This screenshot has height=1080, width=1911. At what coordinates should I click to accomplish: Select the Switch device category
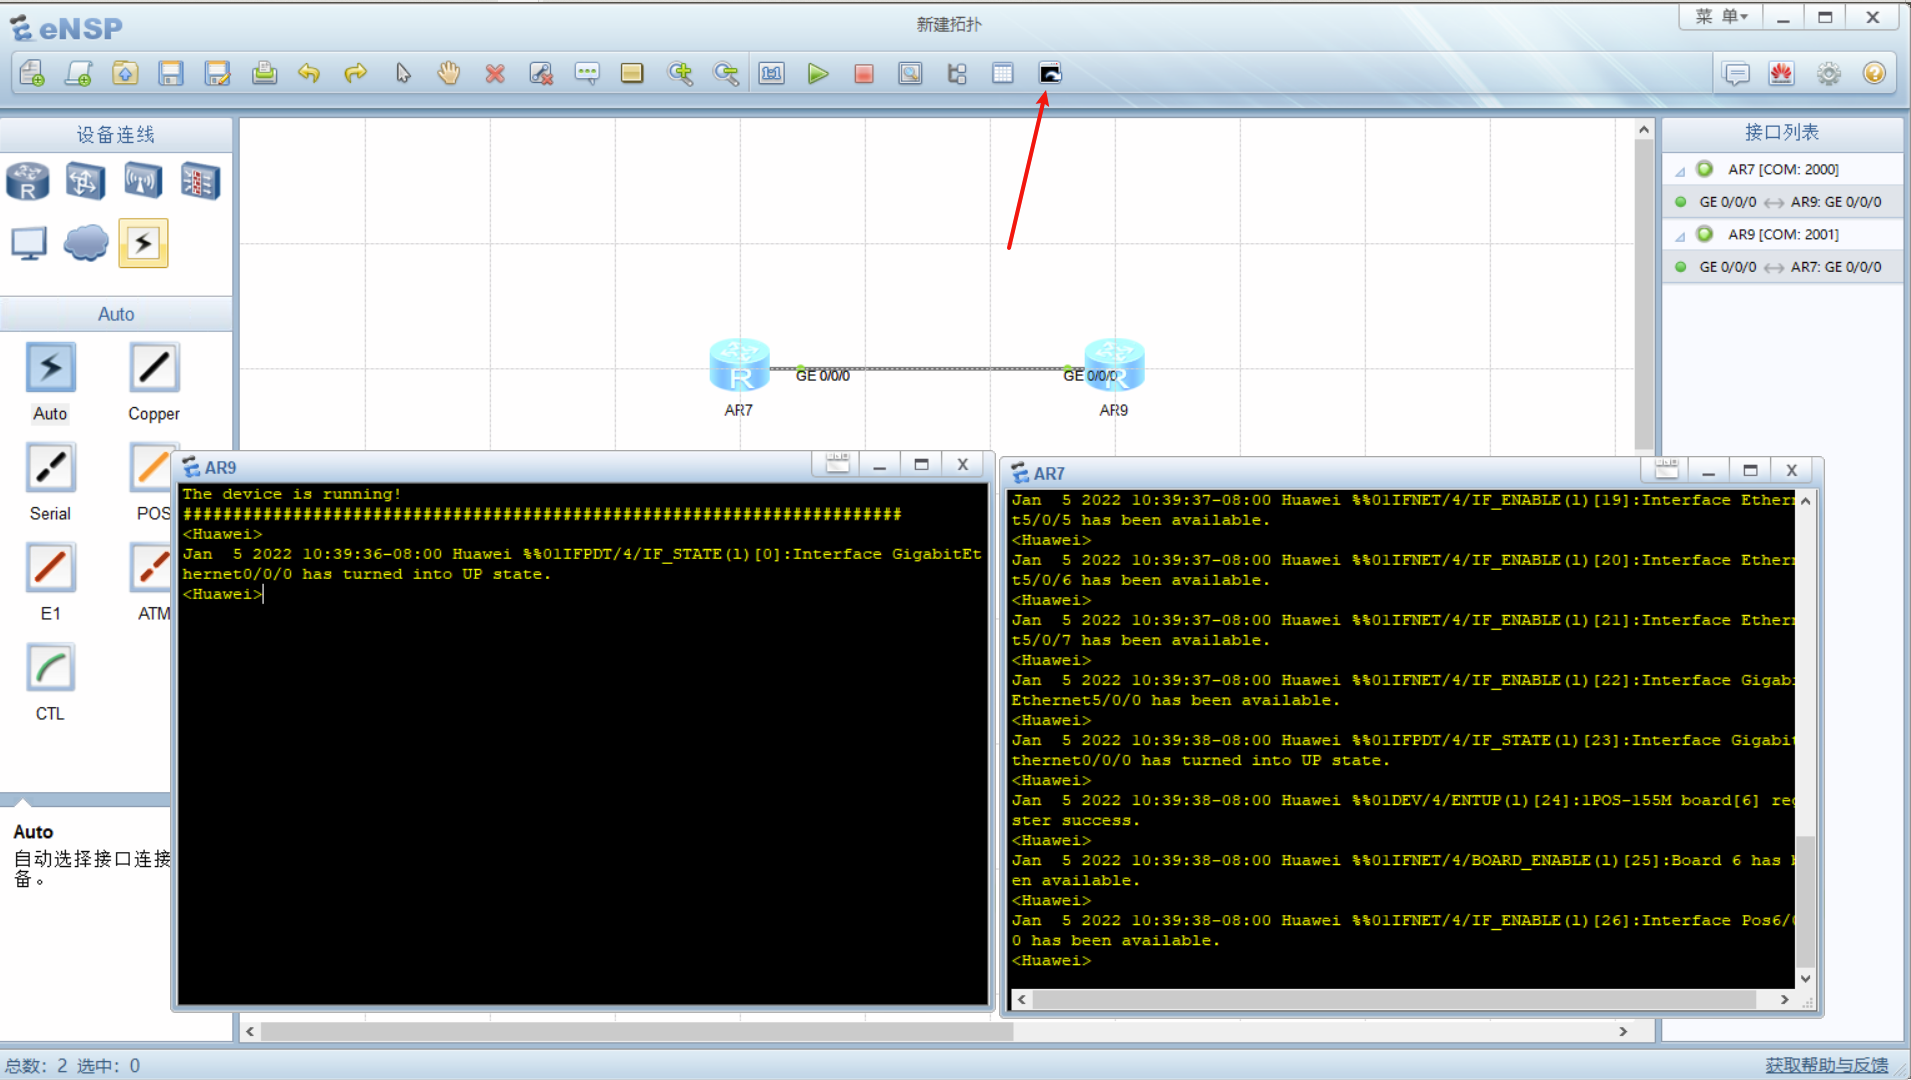[x=85, y=181]
